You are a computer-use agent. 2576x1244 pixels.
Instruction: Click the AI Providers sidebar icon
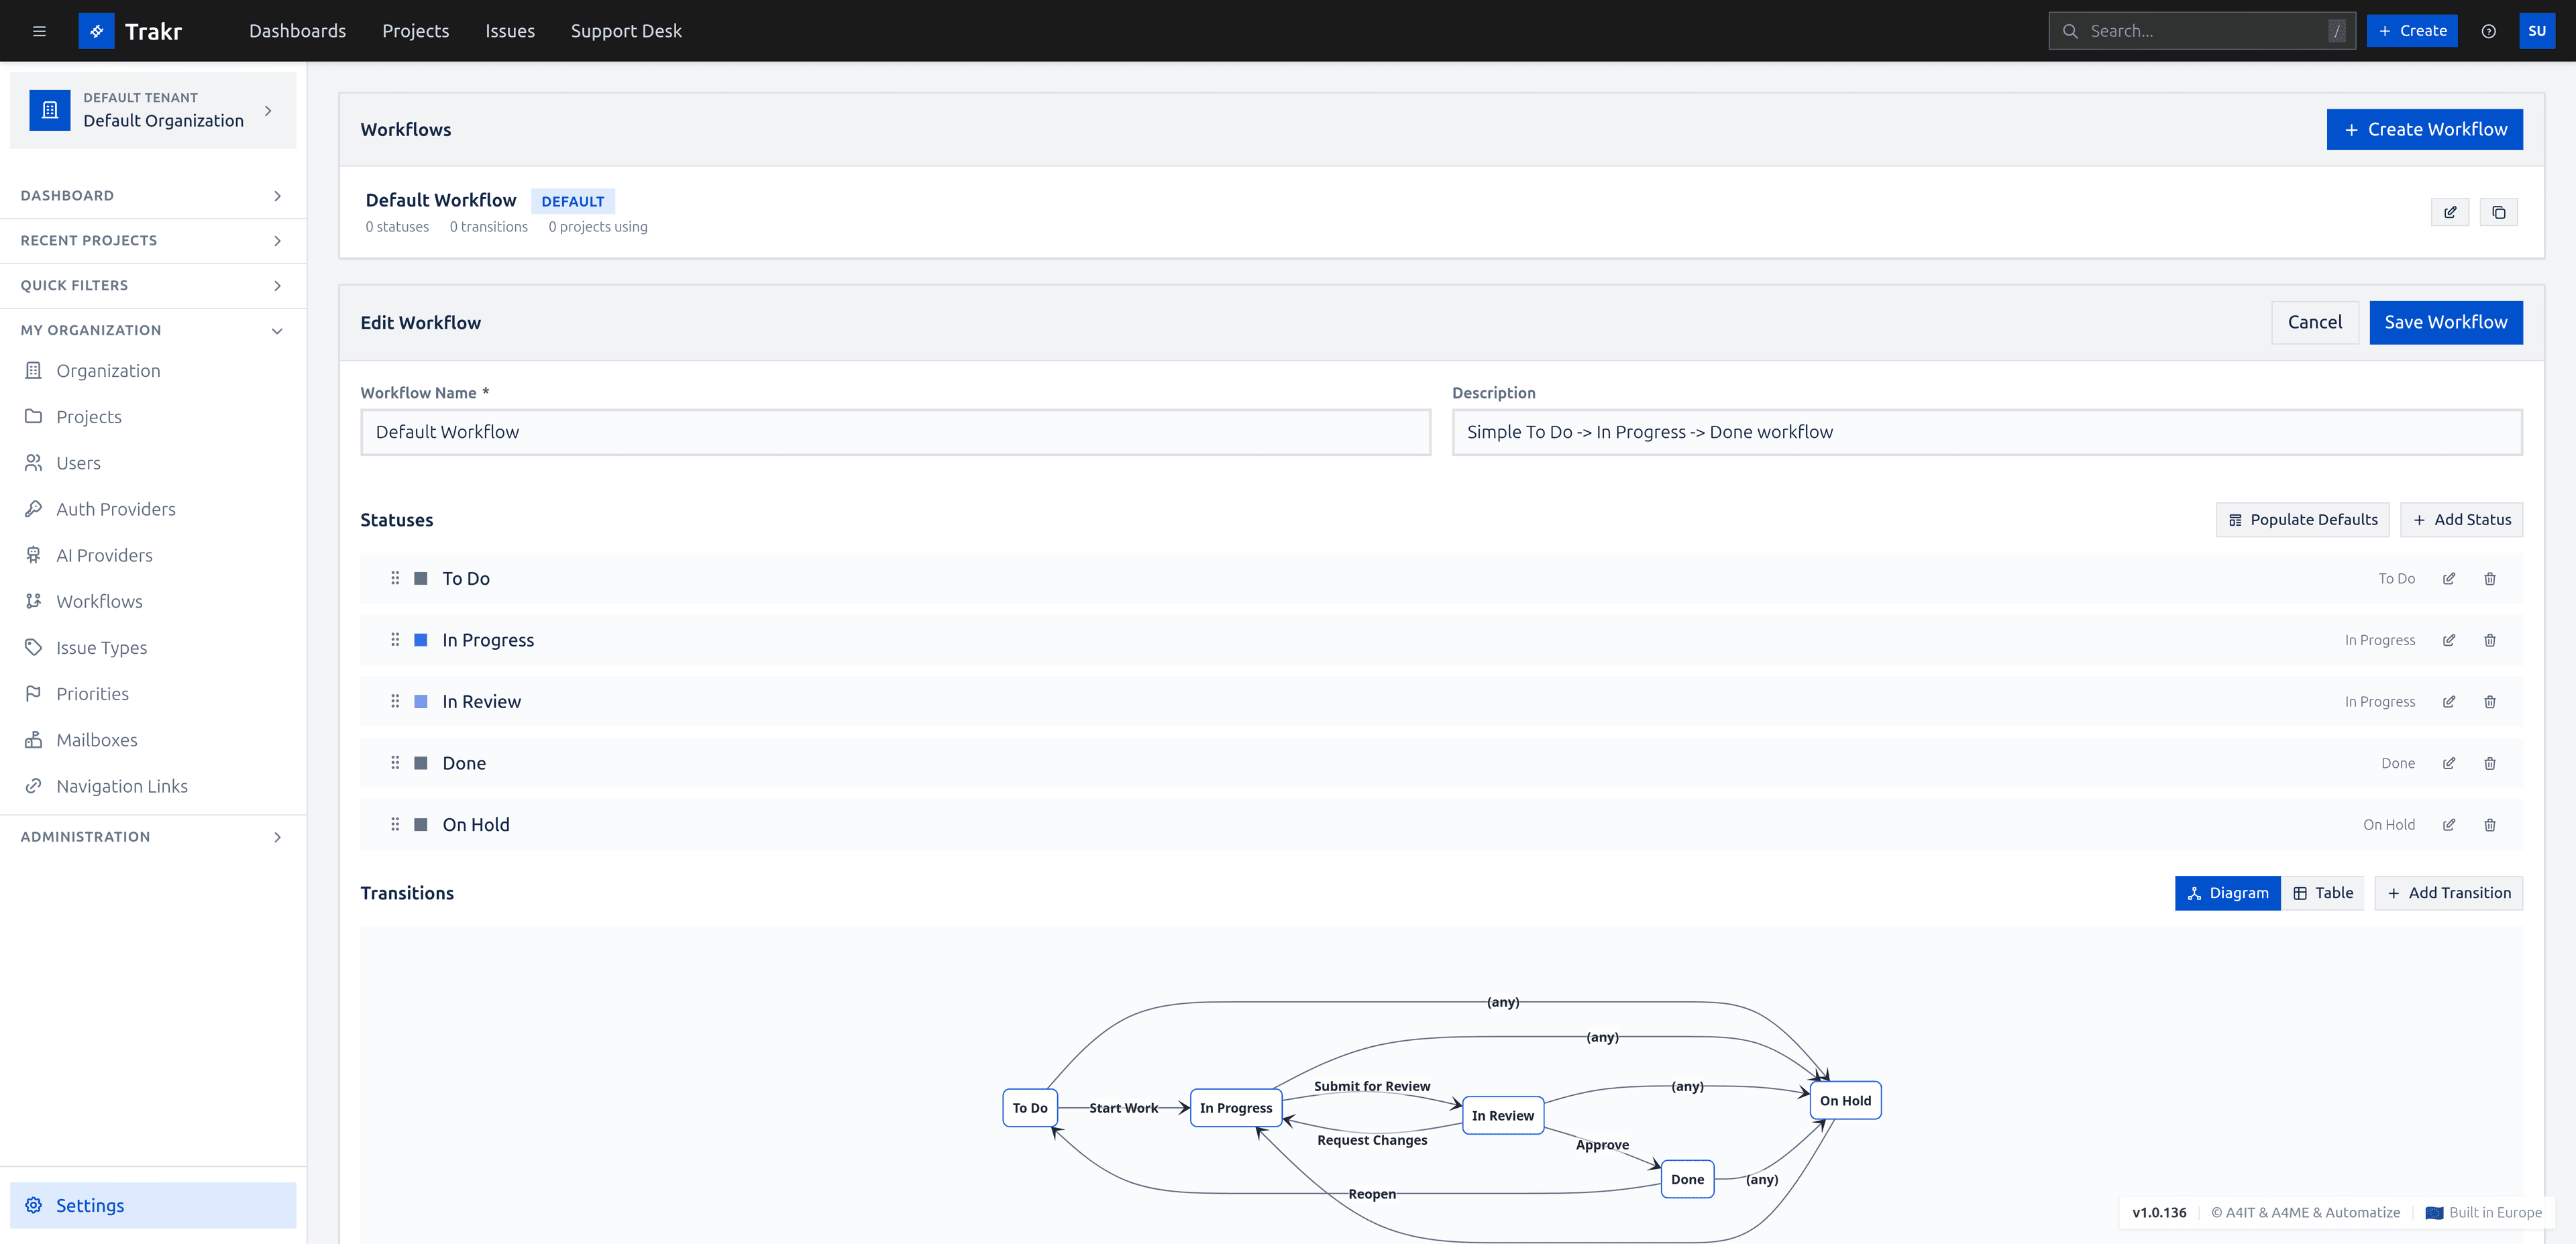(x=33, y=555)
